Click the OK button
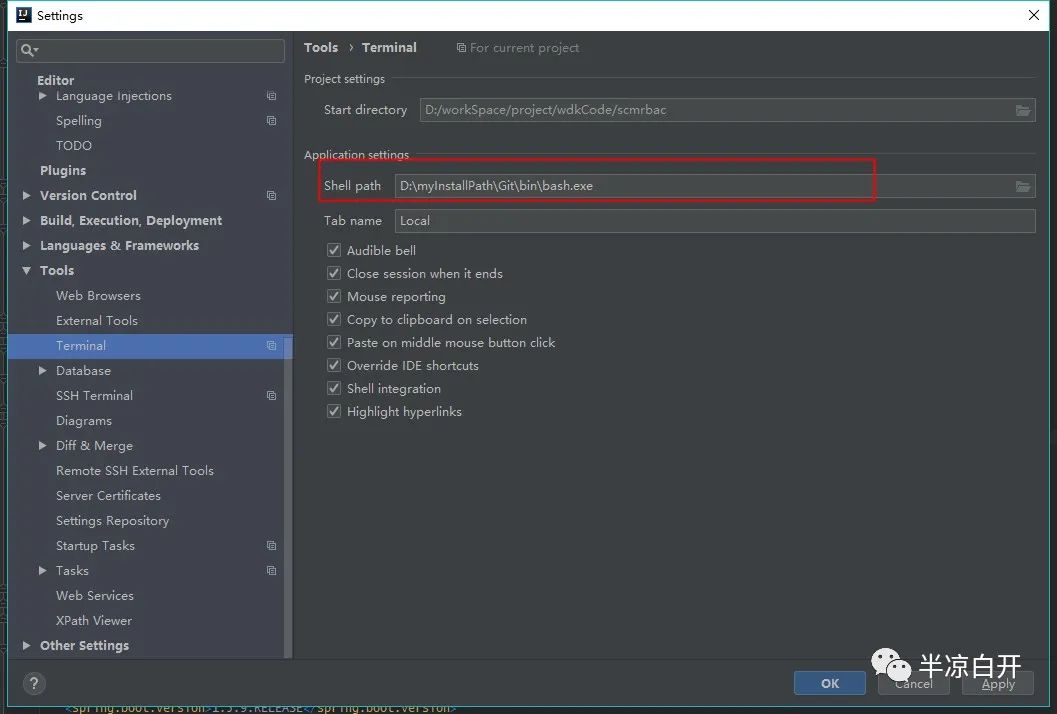Image resolution: width=1057 pixels, height=714 pixels. [829, 683]
